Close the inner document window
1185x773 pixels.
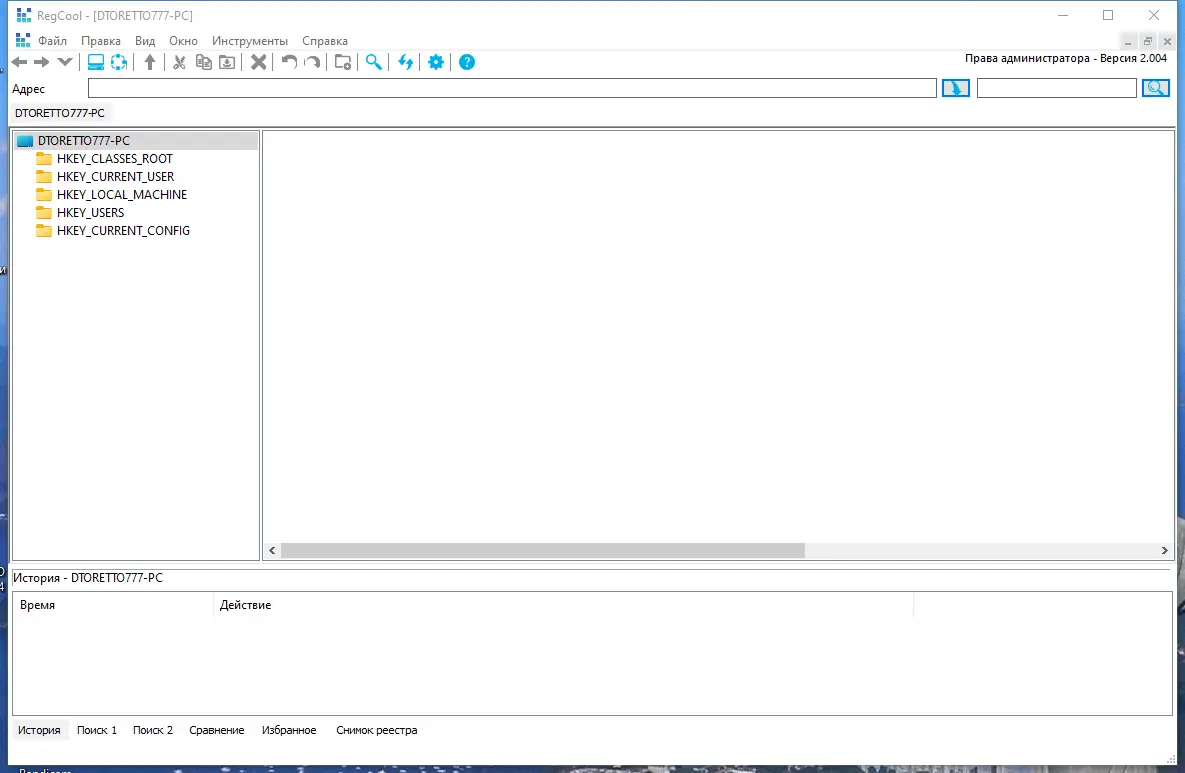(1167, 42)
